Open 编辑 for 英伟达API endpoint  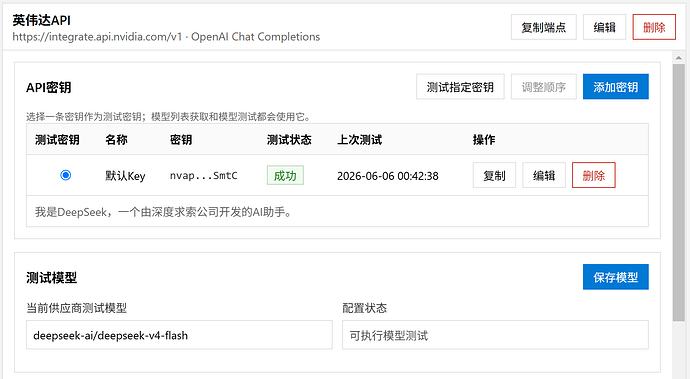604,27
